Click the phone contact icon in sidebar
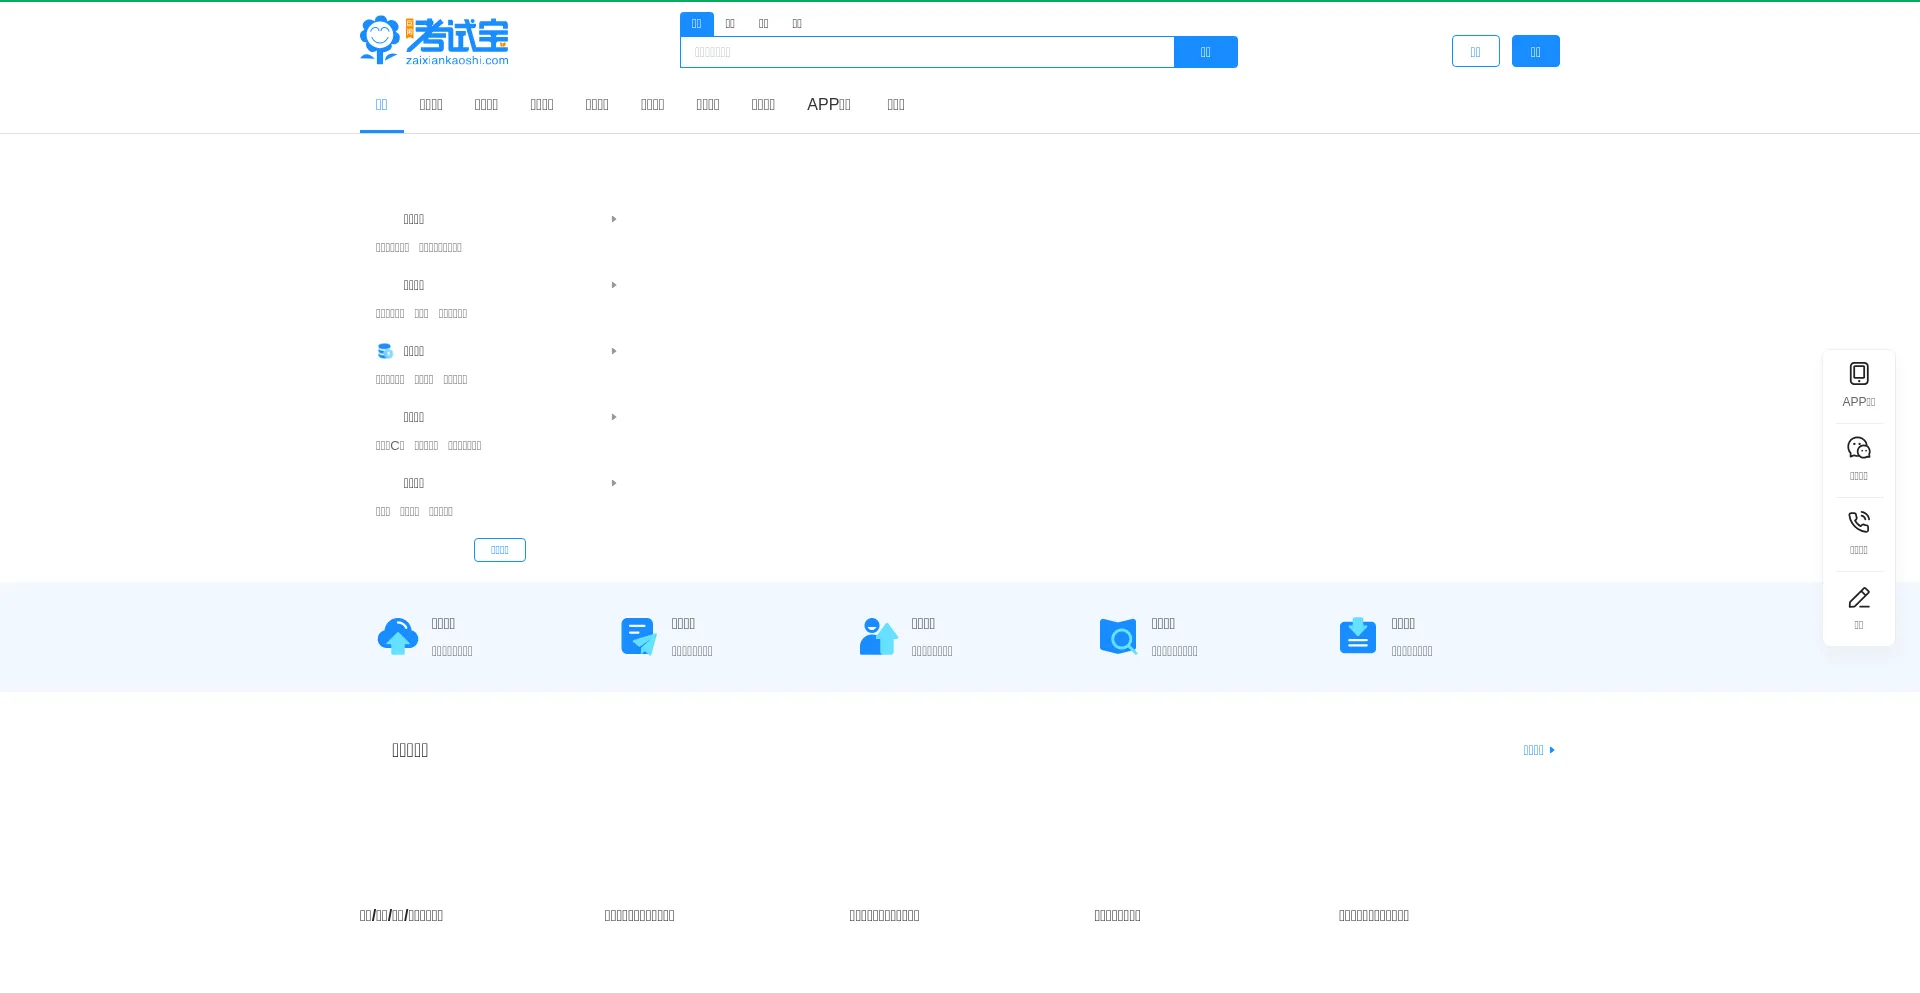This screenshot has height=993, width=1920. coord(1858,521)
